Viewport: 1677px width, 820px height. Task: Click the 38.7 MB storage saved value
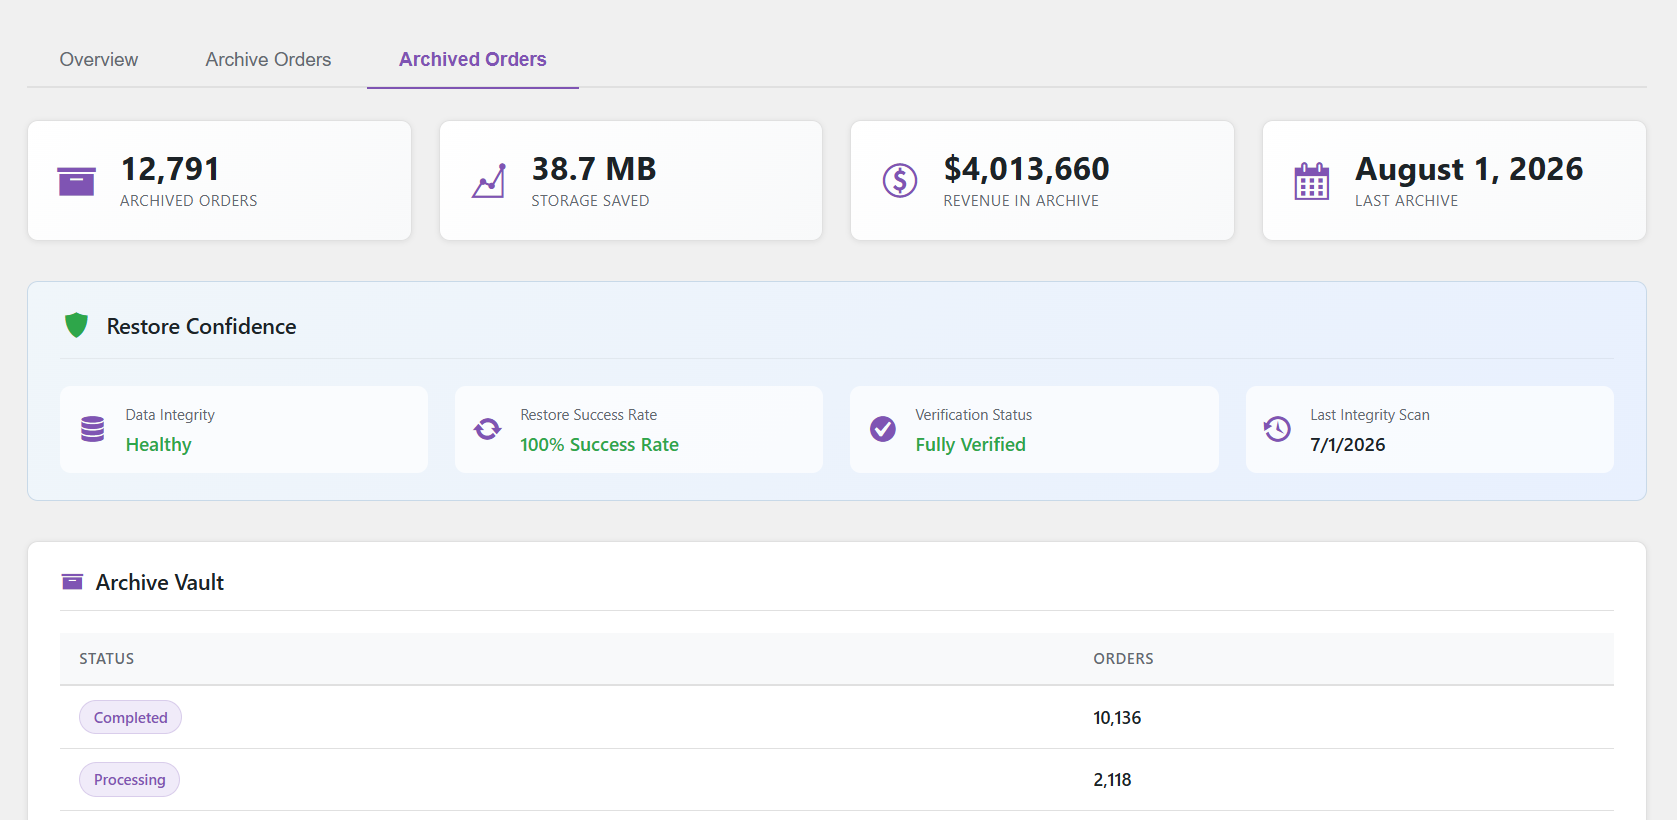click(594, 168)
